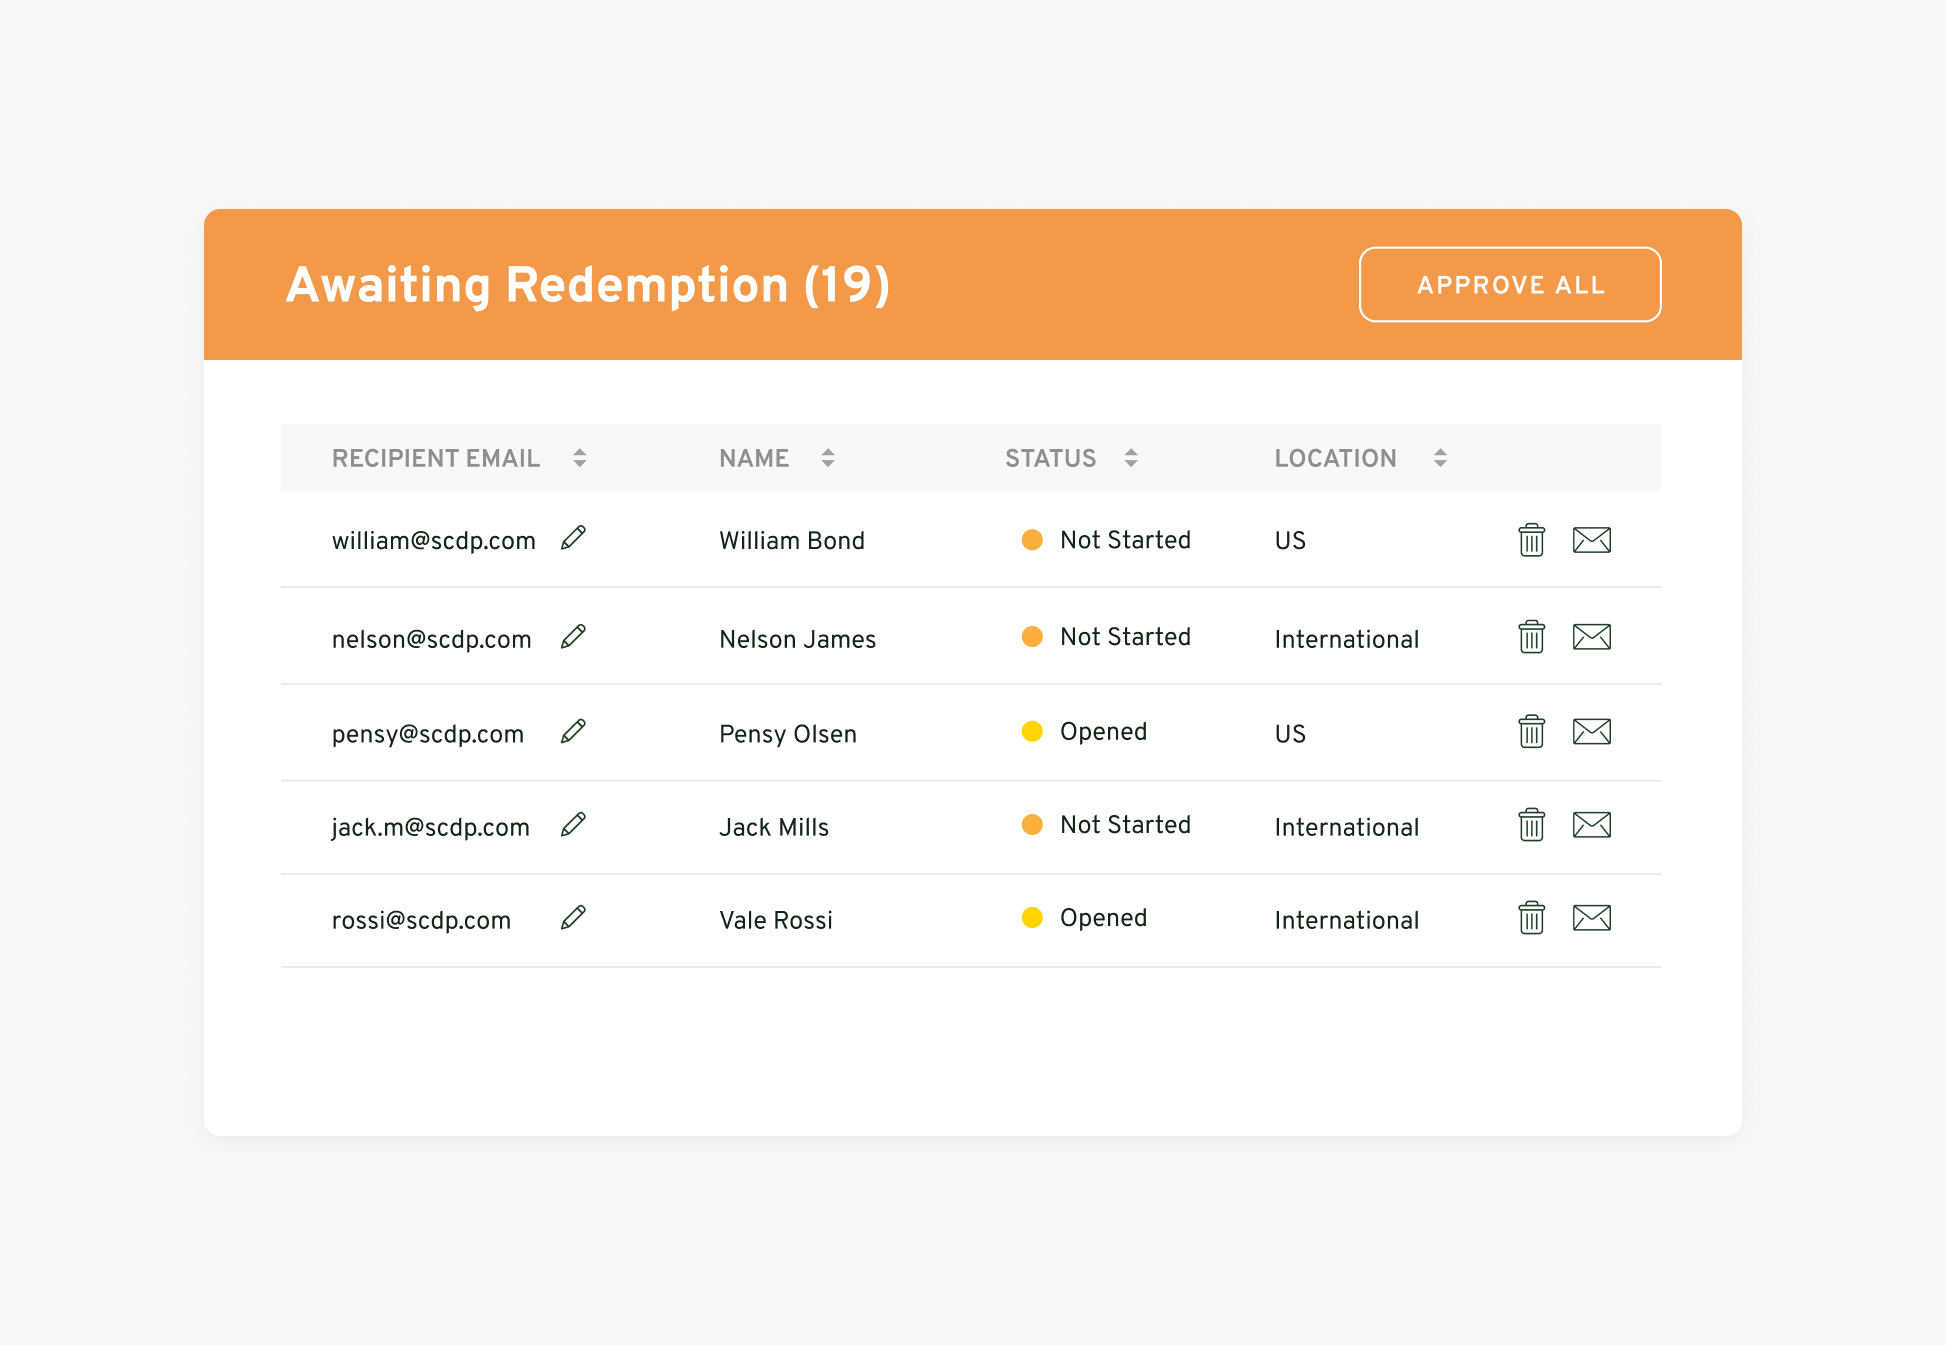Screen dimensions: 1946x1345
Task: Sort by Recipient Email column arrows
Action: pyautogui.click(x=579, y=458)
